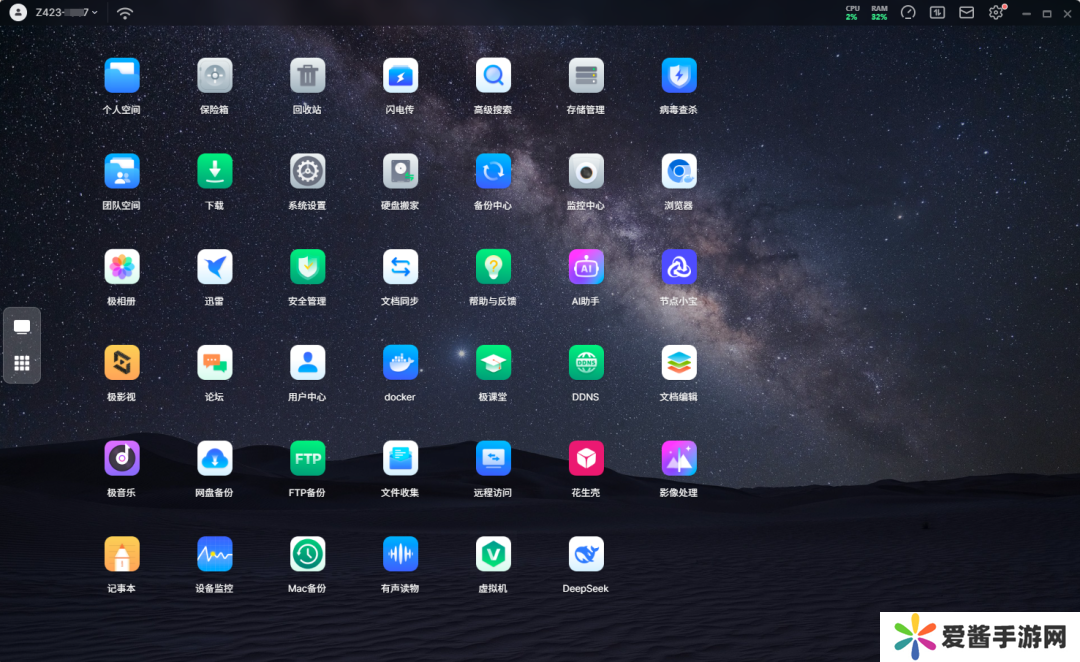The width and height of the screenshot is (1080, 662).
Task: Open settings gear in top bar
Action: coord(995,13)
